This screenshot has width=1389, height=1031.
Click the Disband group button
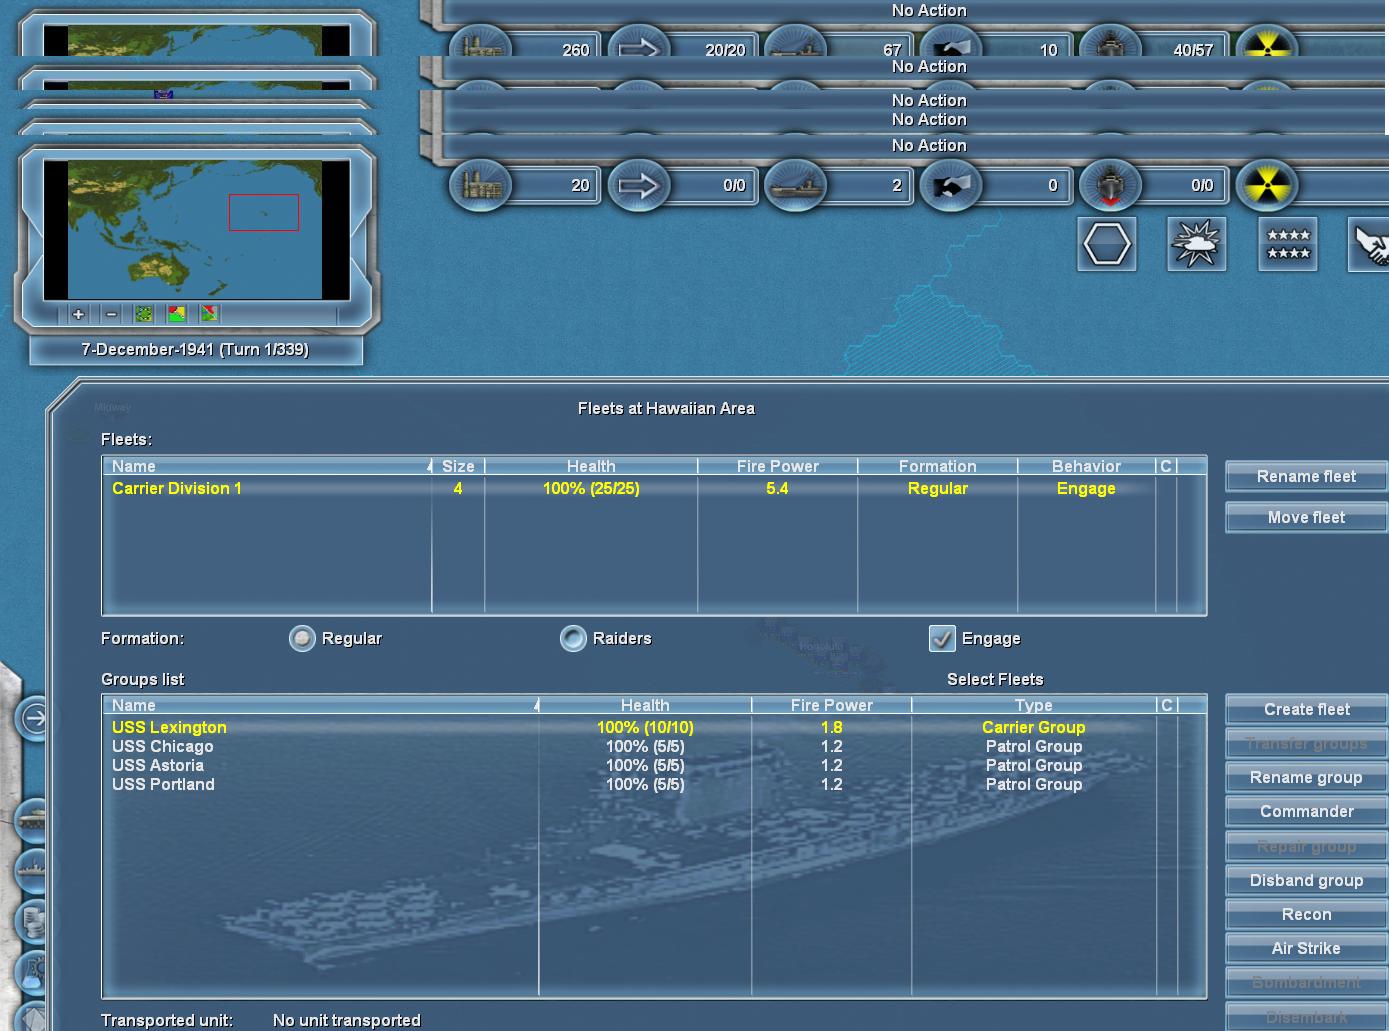pyautogui.click(x=1306, y=881)
